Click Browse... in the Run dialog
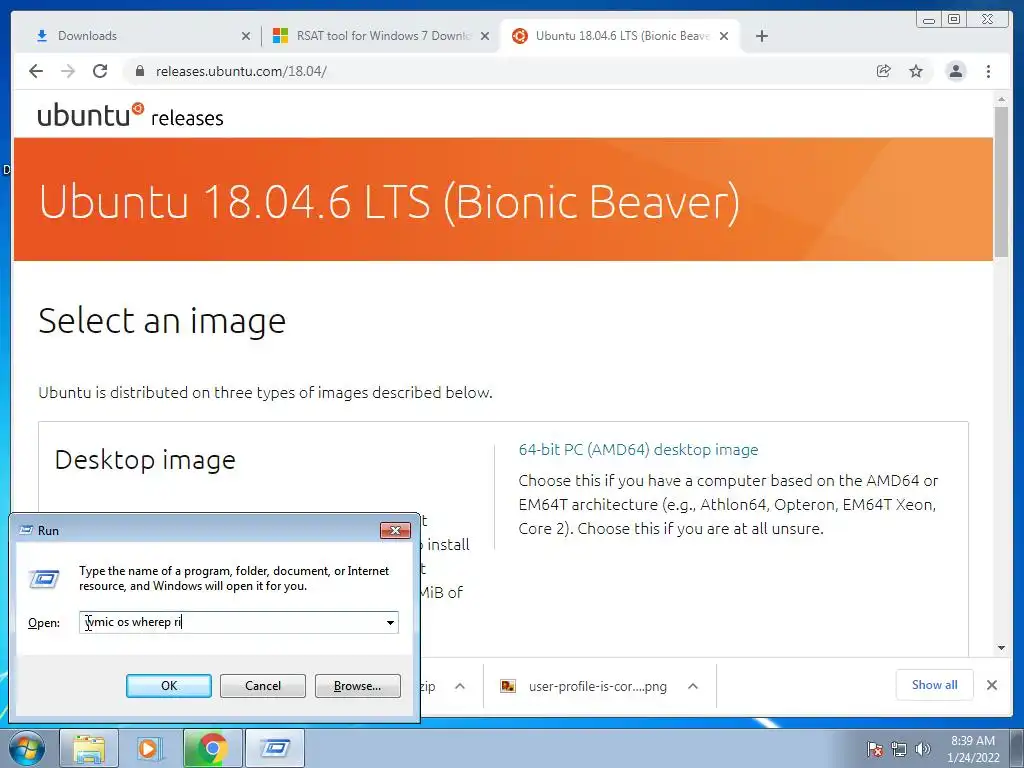The height and width of the screenshot is (768, 1024). point(357,686)
